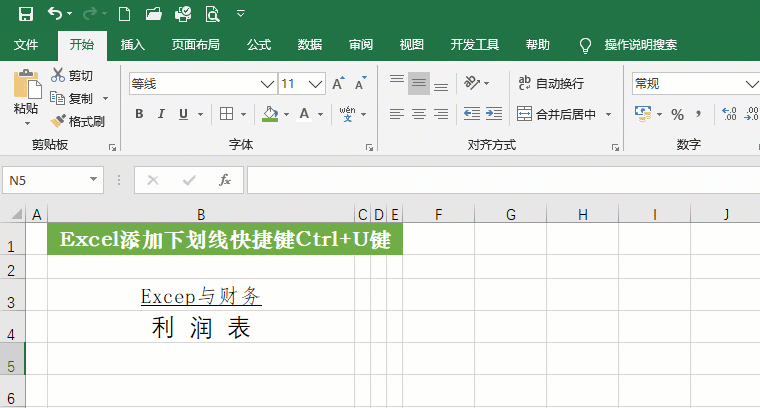Click the 操作说明搜索 search box
Screen dimensions: 760x408
pyautogui.click(x=640, y=45)
